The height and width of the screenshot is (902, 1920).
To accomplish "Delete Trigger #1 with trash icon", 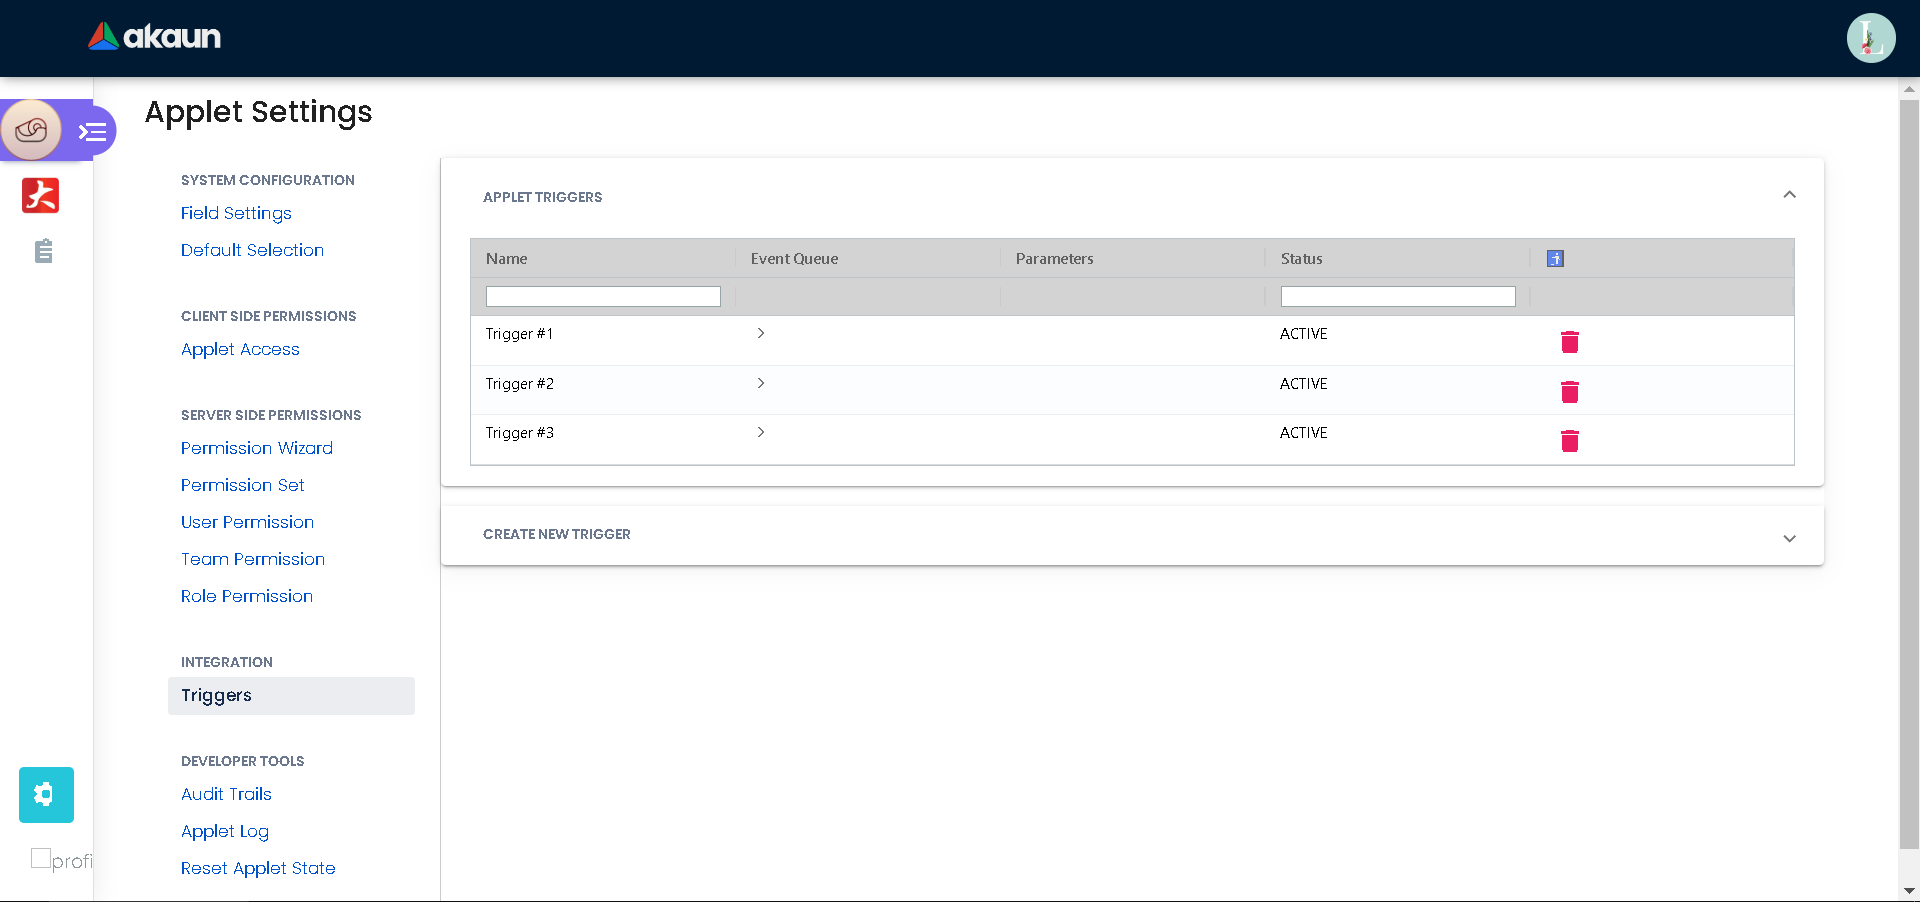I will [1570, 342].
